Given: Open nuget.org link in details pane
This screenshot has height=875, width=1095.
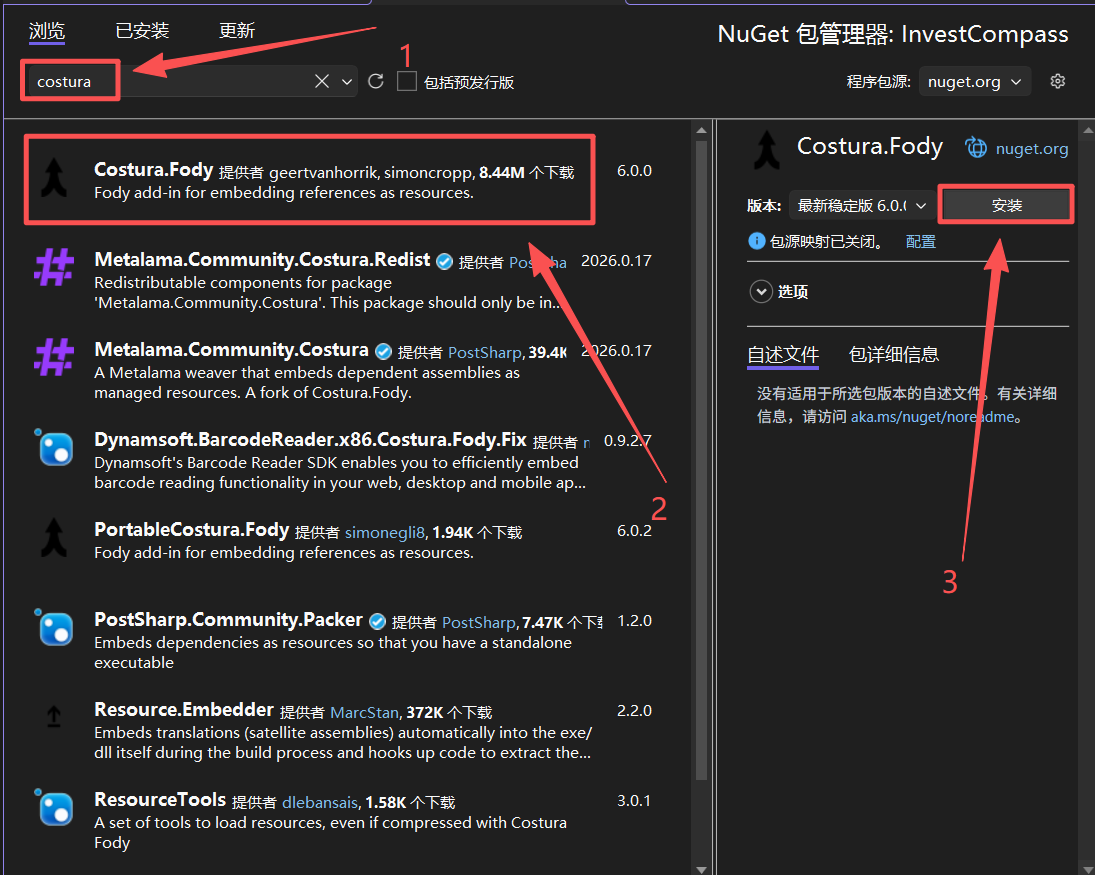Looking at the screenshot, I should click(1031, 149).
